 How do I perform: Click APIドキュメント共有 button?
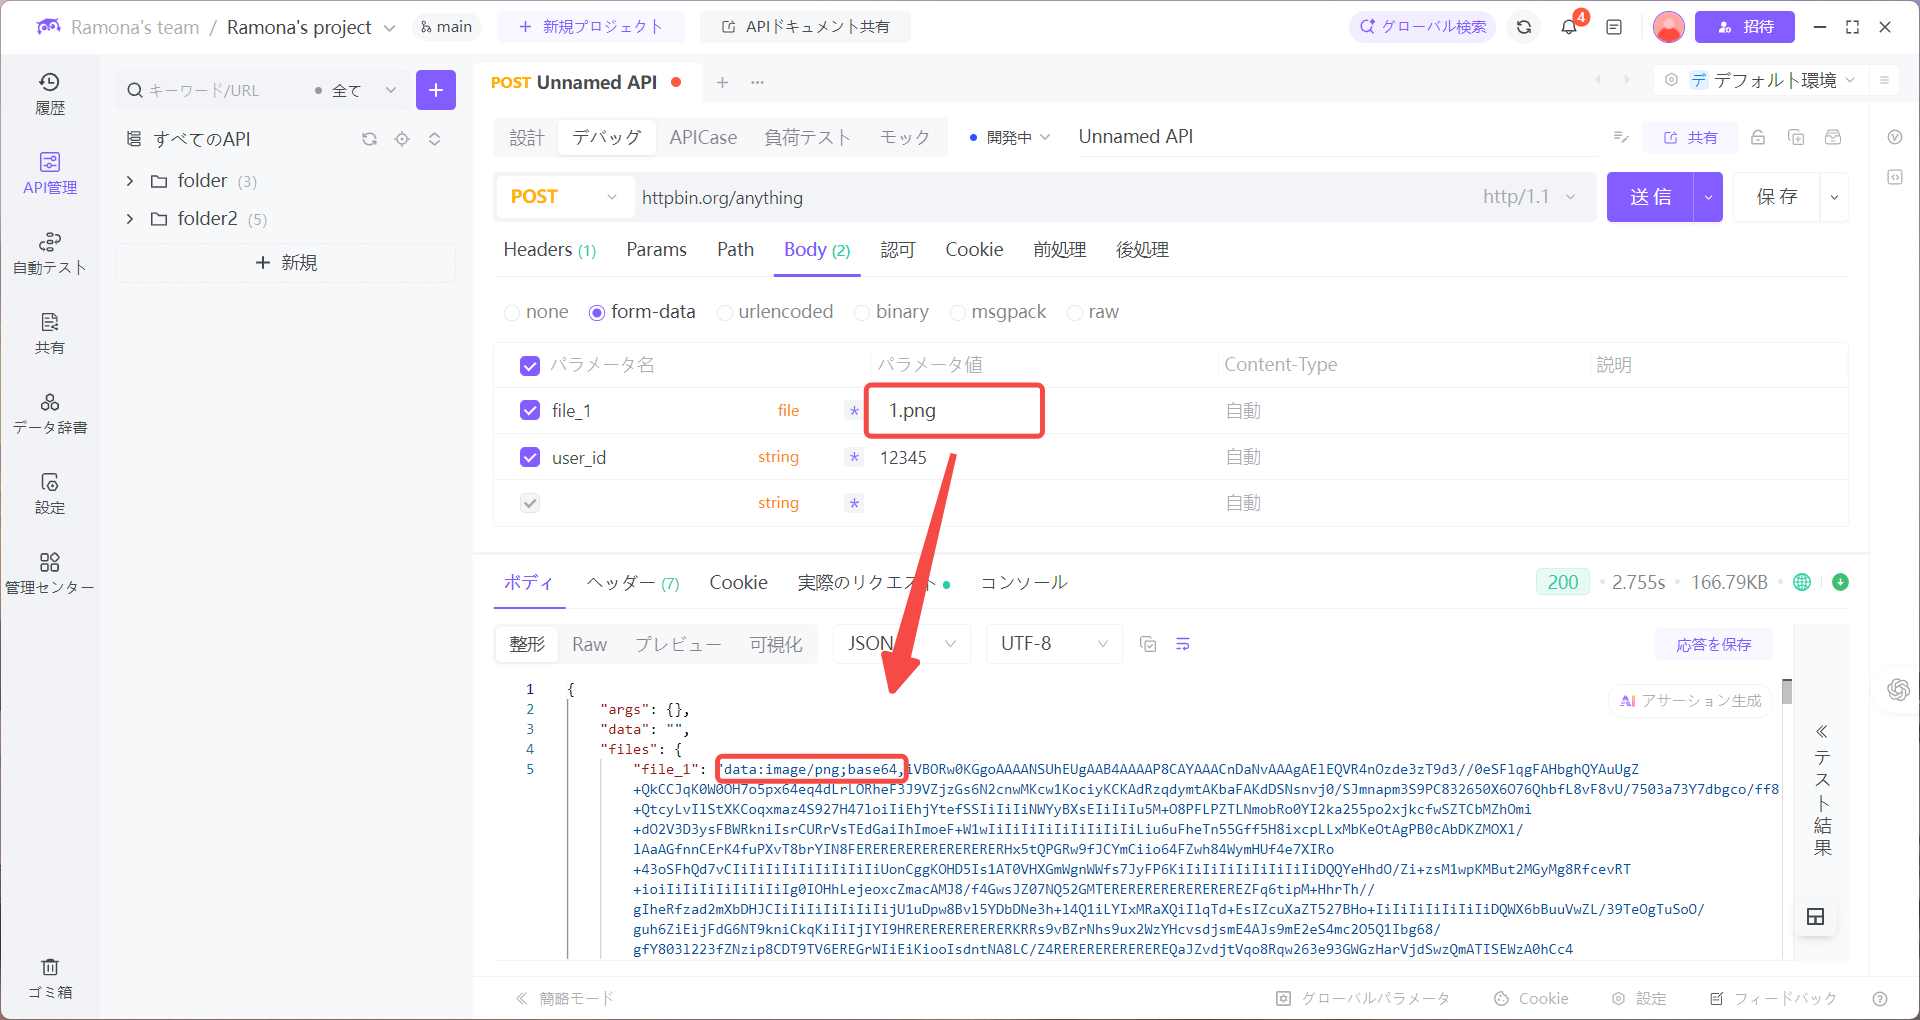(x=806, y=27)
